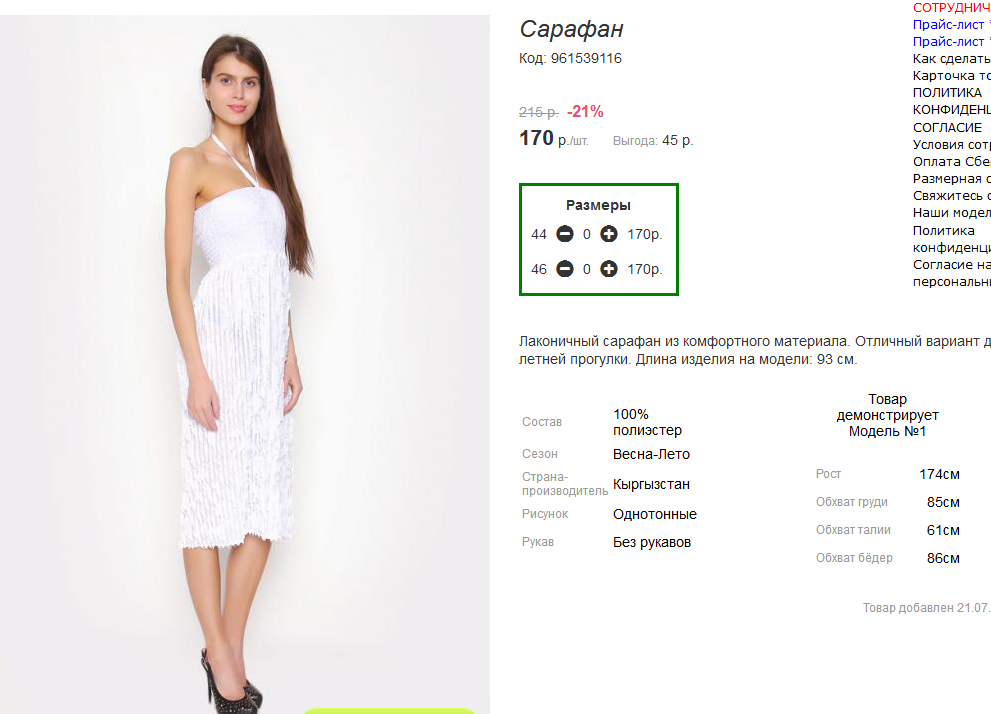Screen dimensions: 991x714
Task: Click the Сарафан product title
Action: pos(571,30)
